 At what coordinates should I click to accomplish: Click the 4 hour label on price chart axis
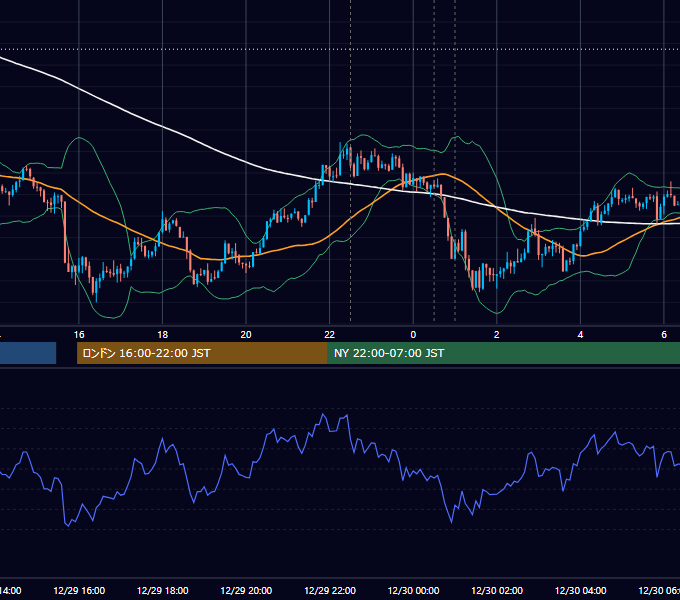pos(580,335)
